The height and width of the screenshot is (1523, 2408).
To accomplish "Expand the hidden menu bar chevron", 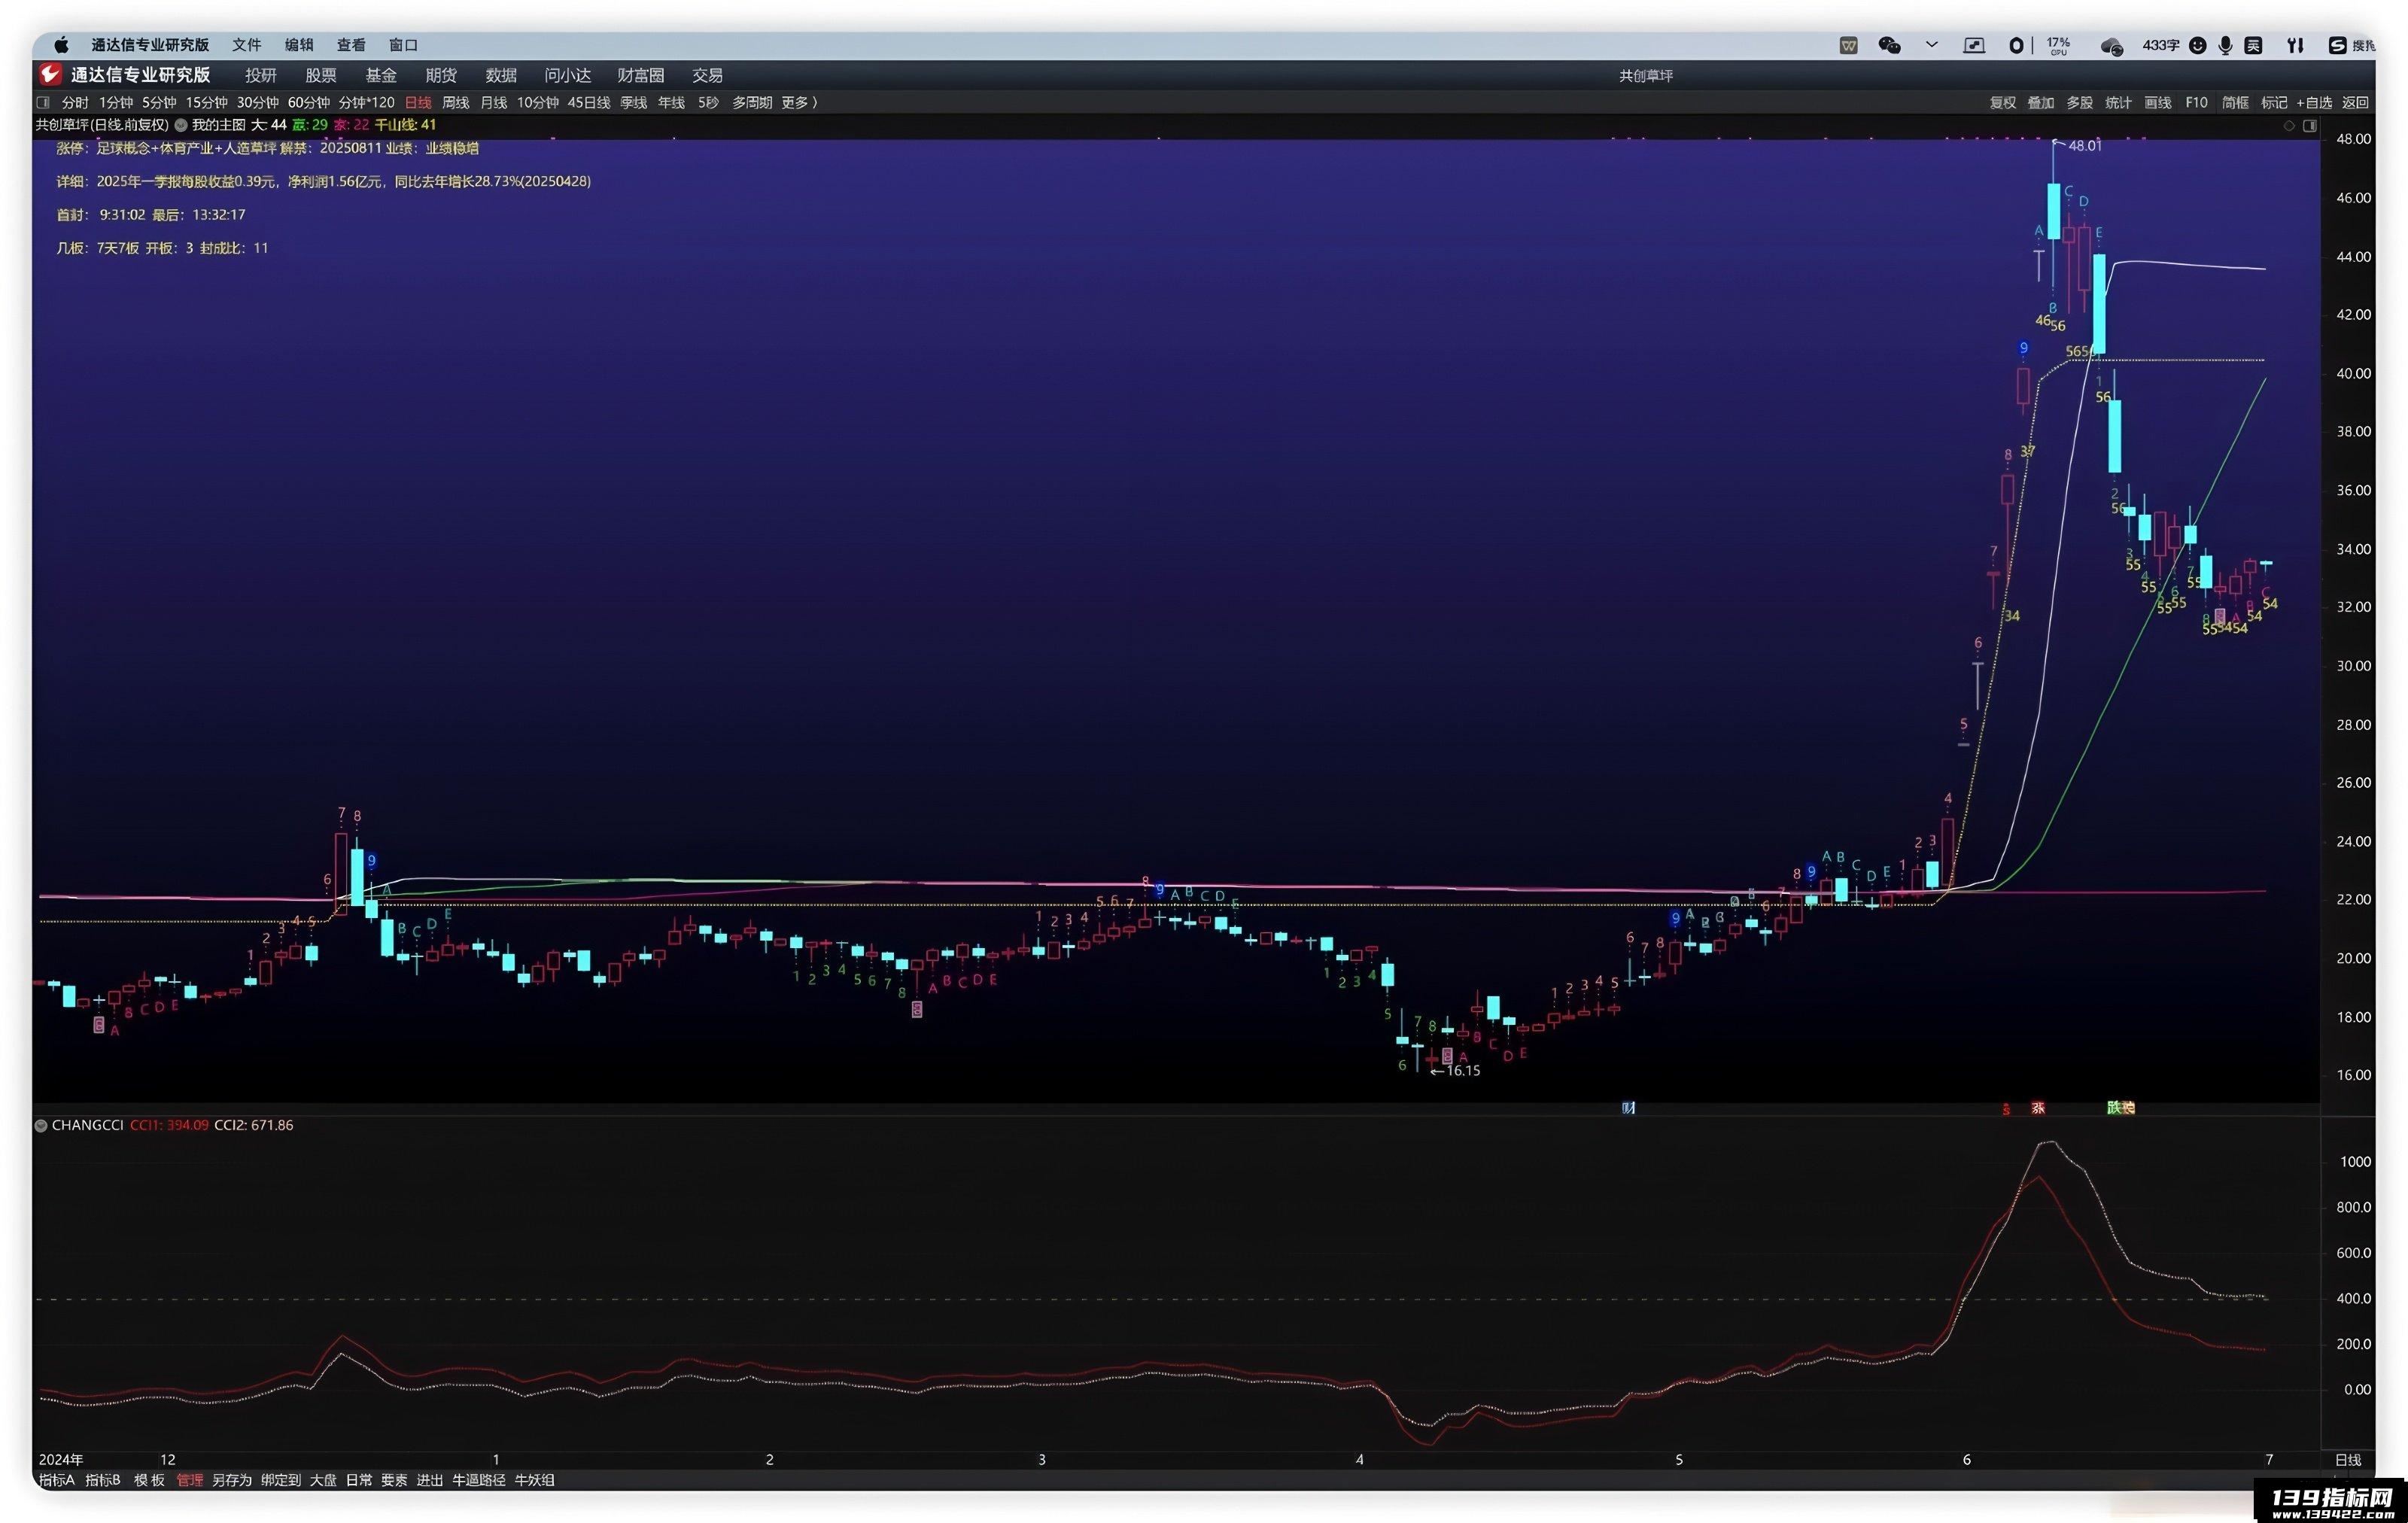I will (x=1932, y=45).
